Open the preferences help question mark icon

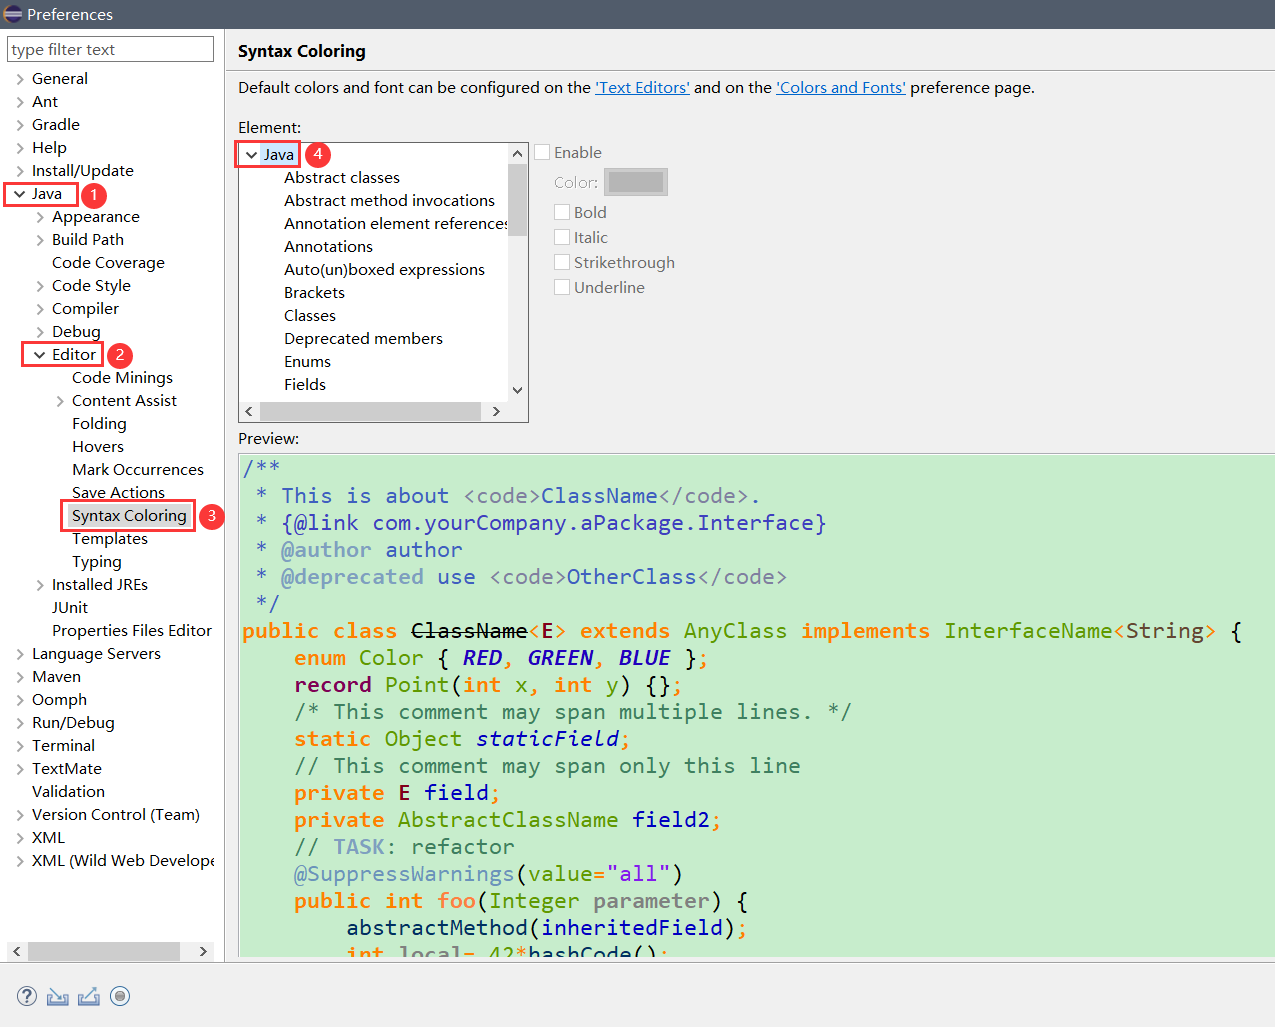click(26, 996)
